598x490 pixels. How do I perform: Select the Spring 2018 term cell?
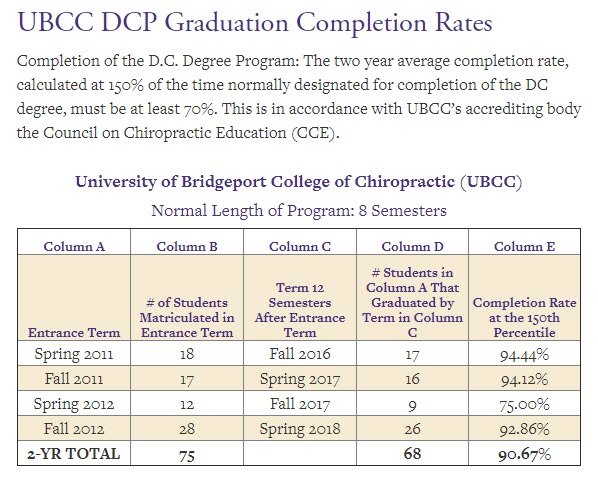pyautogui.click(x=300, y=428)
